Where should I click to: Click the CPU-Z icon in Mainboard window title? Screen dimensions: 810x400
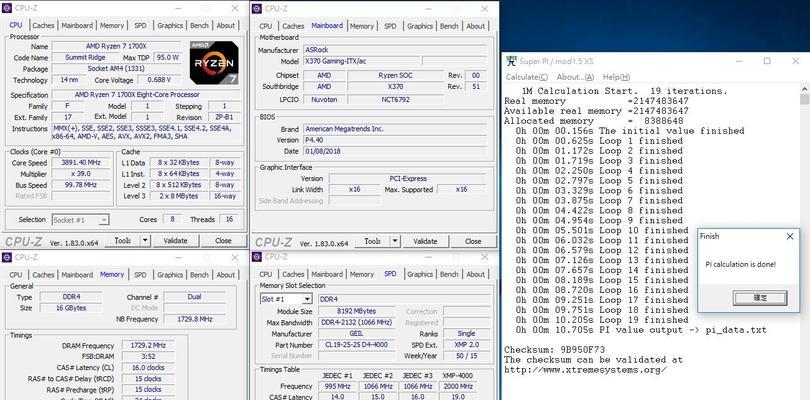coord(257,8)
